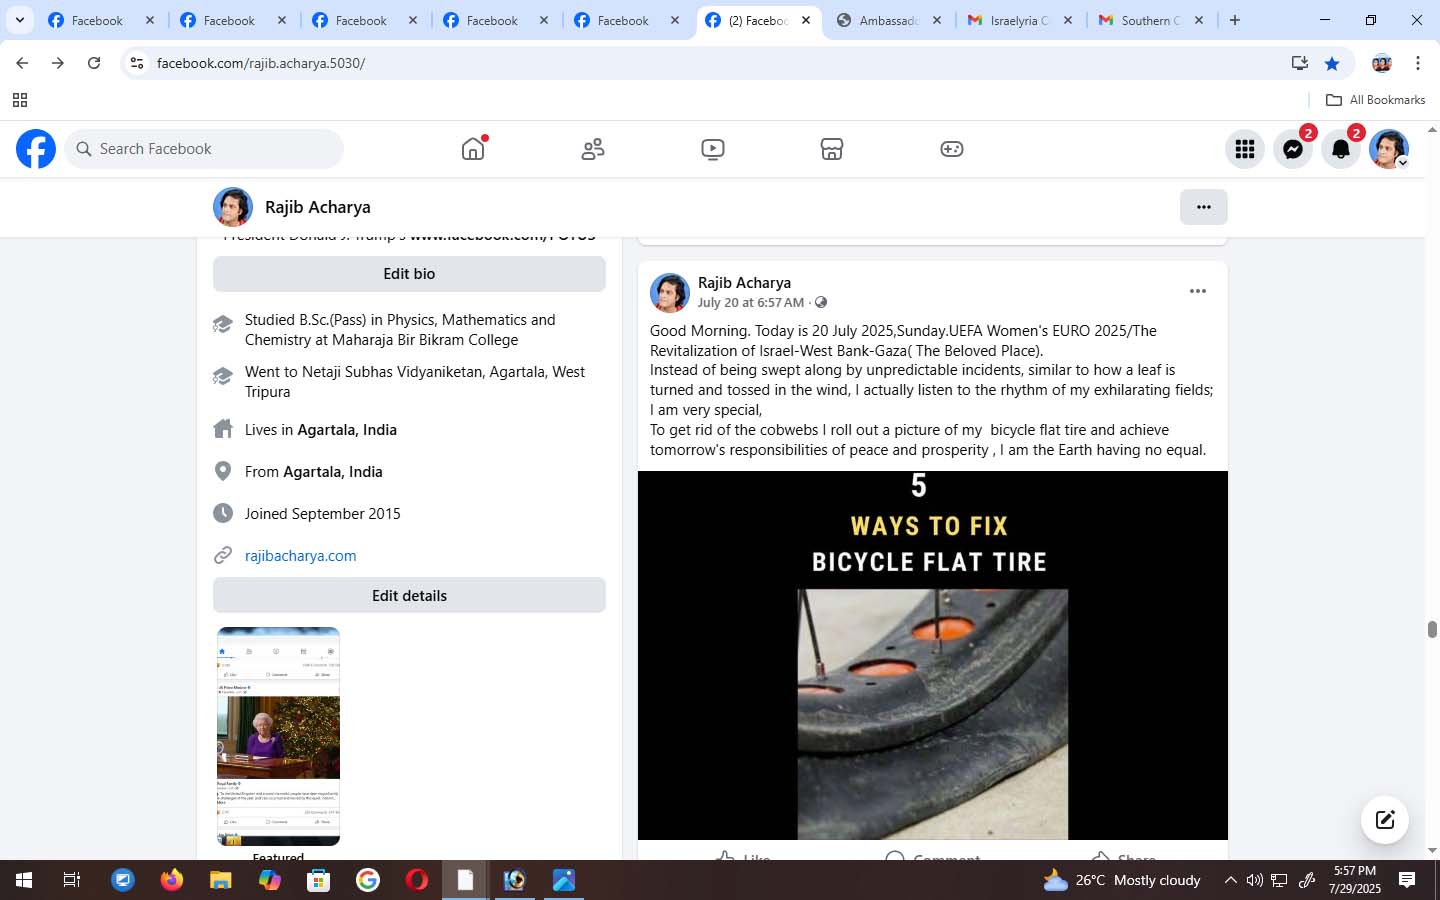Click the header profile picture of Rajib Acharya
Image resolution: width=1440 pixels, height=900 pixels.
coord(233,207)
